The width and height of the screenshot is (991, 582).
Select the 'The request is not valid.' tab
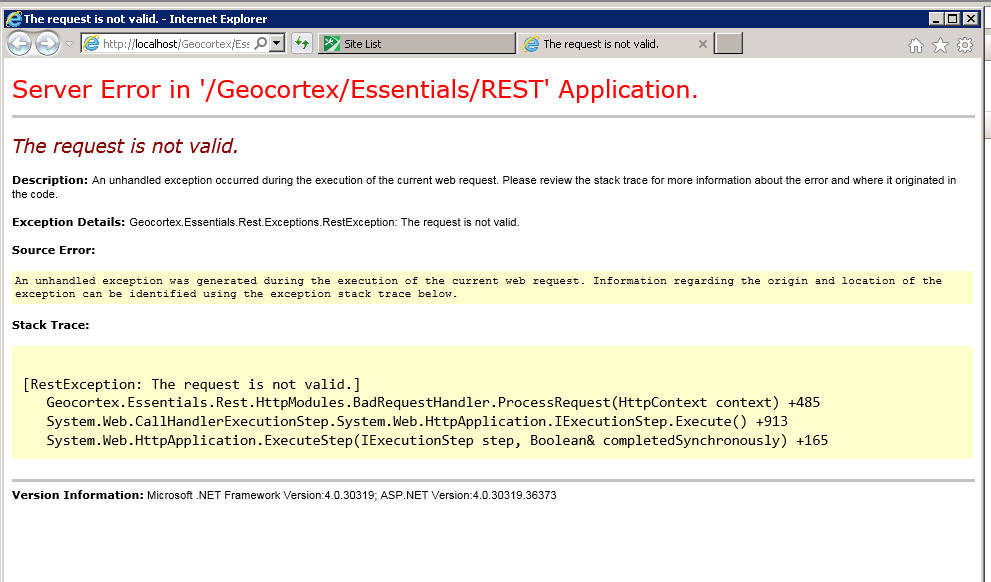point(614,44)
